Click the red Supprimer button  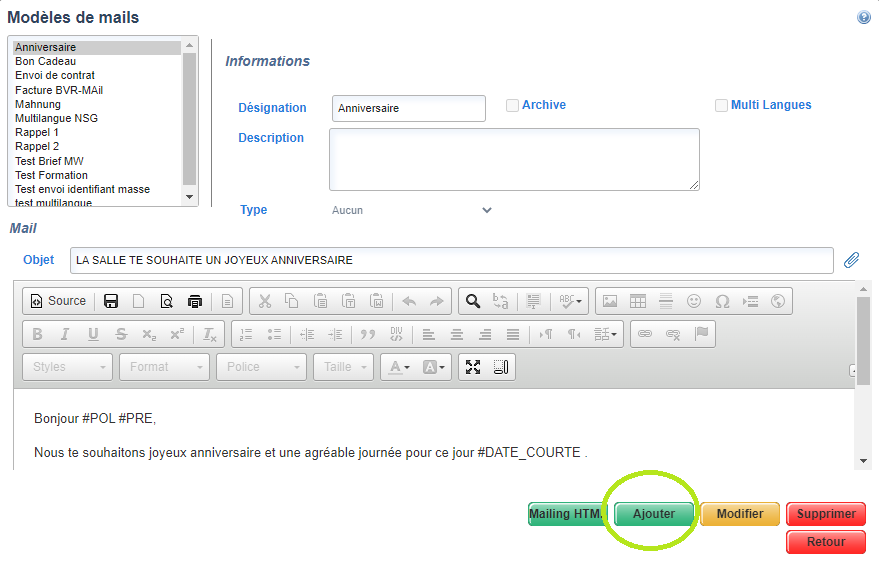pyautogui.click(x=826, y=514)
